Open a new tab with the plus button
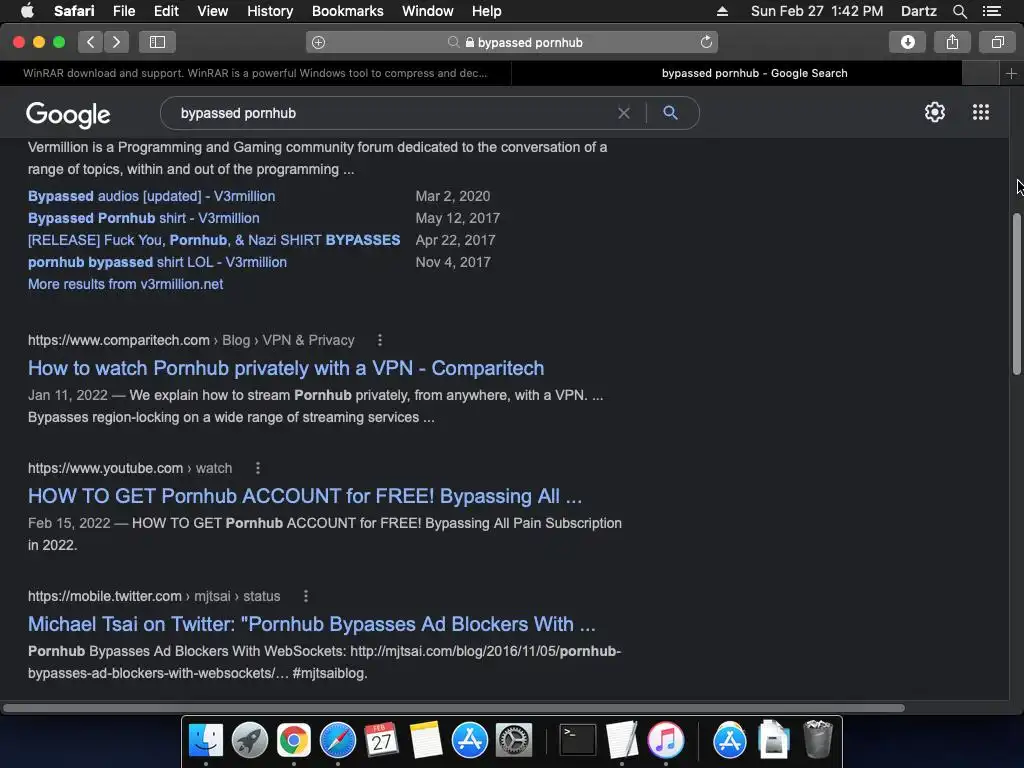Viewport: 1024px width, 768px height. [1011, 73]
